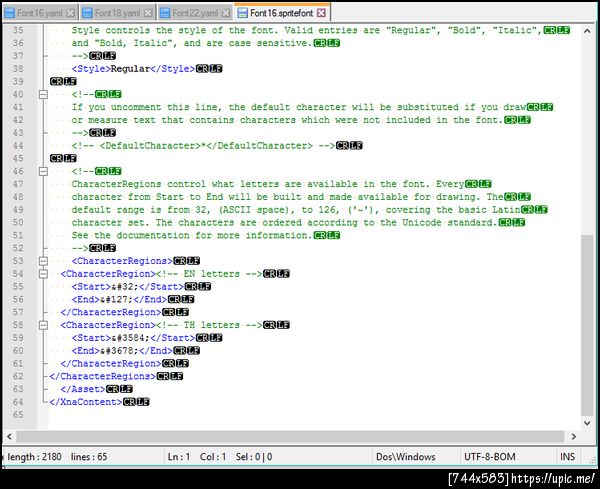Click the vertical scrollbar thumb
600x489 pixels.
[x=587, y=325]
